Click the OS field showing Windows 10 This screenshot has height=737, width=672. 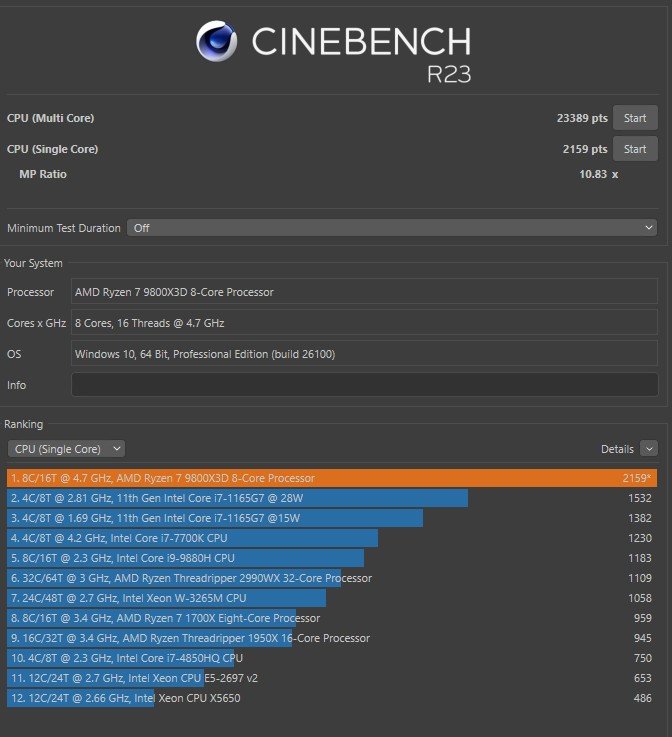(x=364, y=353)
